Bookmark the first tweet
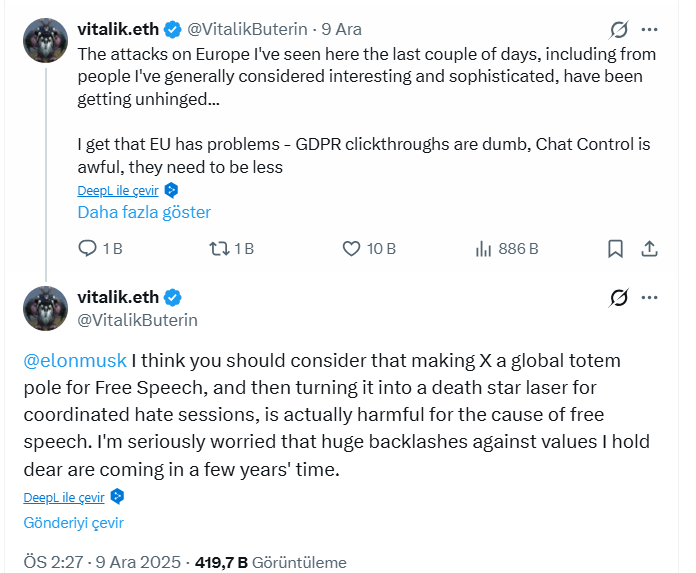 coord(616,248)
